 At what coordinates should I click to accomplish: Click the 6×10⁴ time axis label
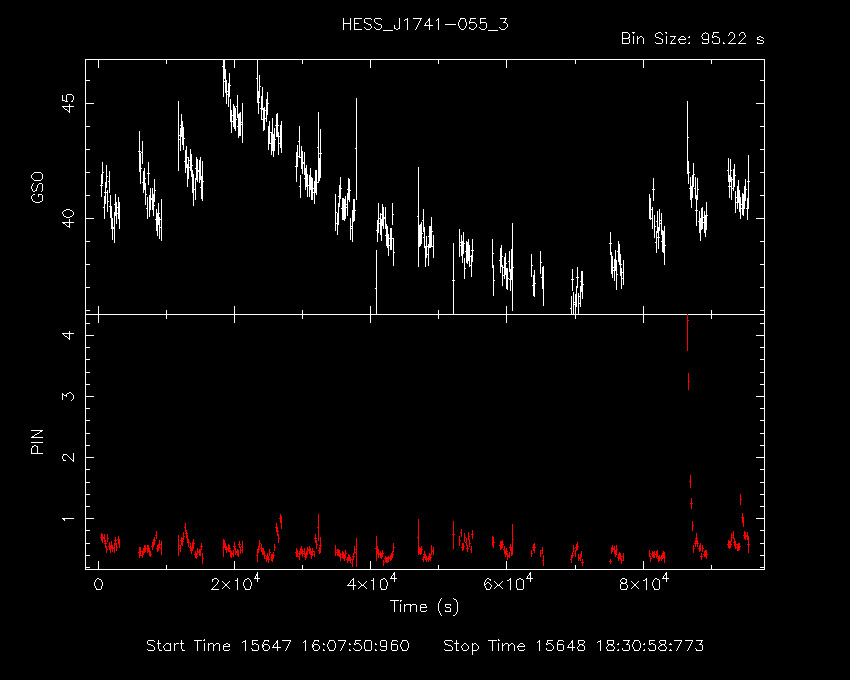tap(507, 583)
